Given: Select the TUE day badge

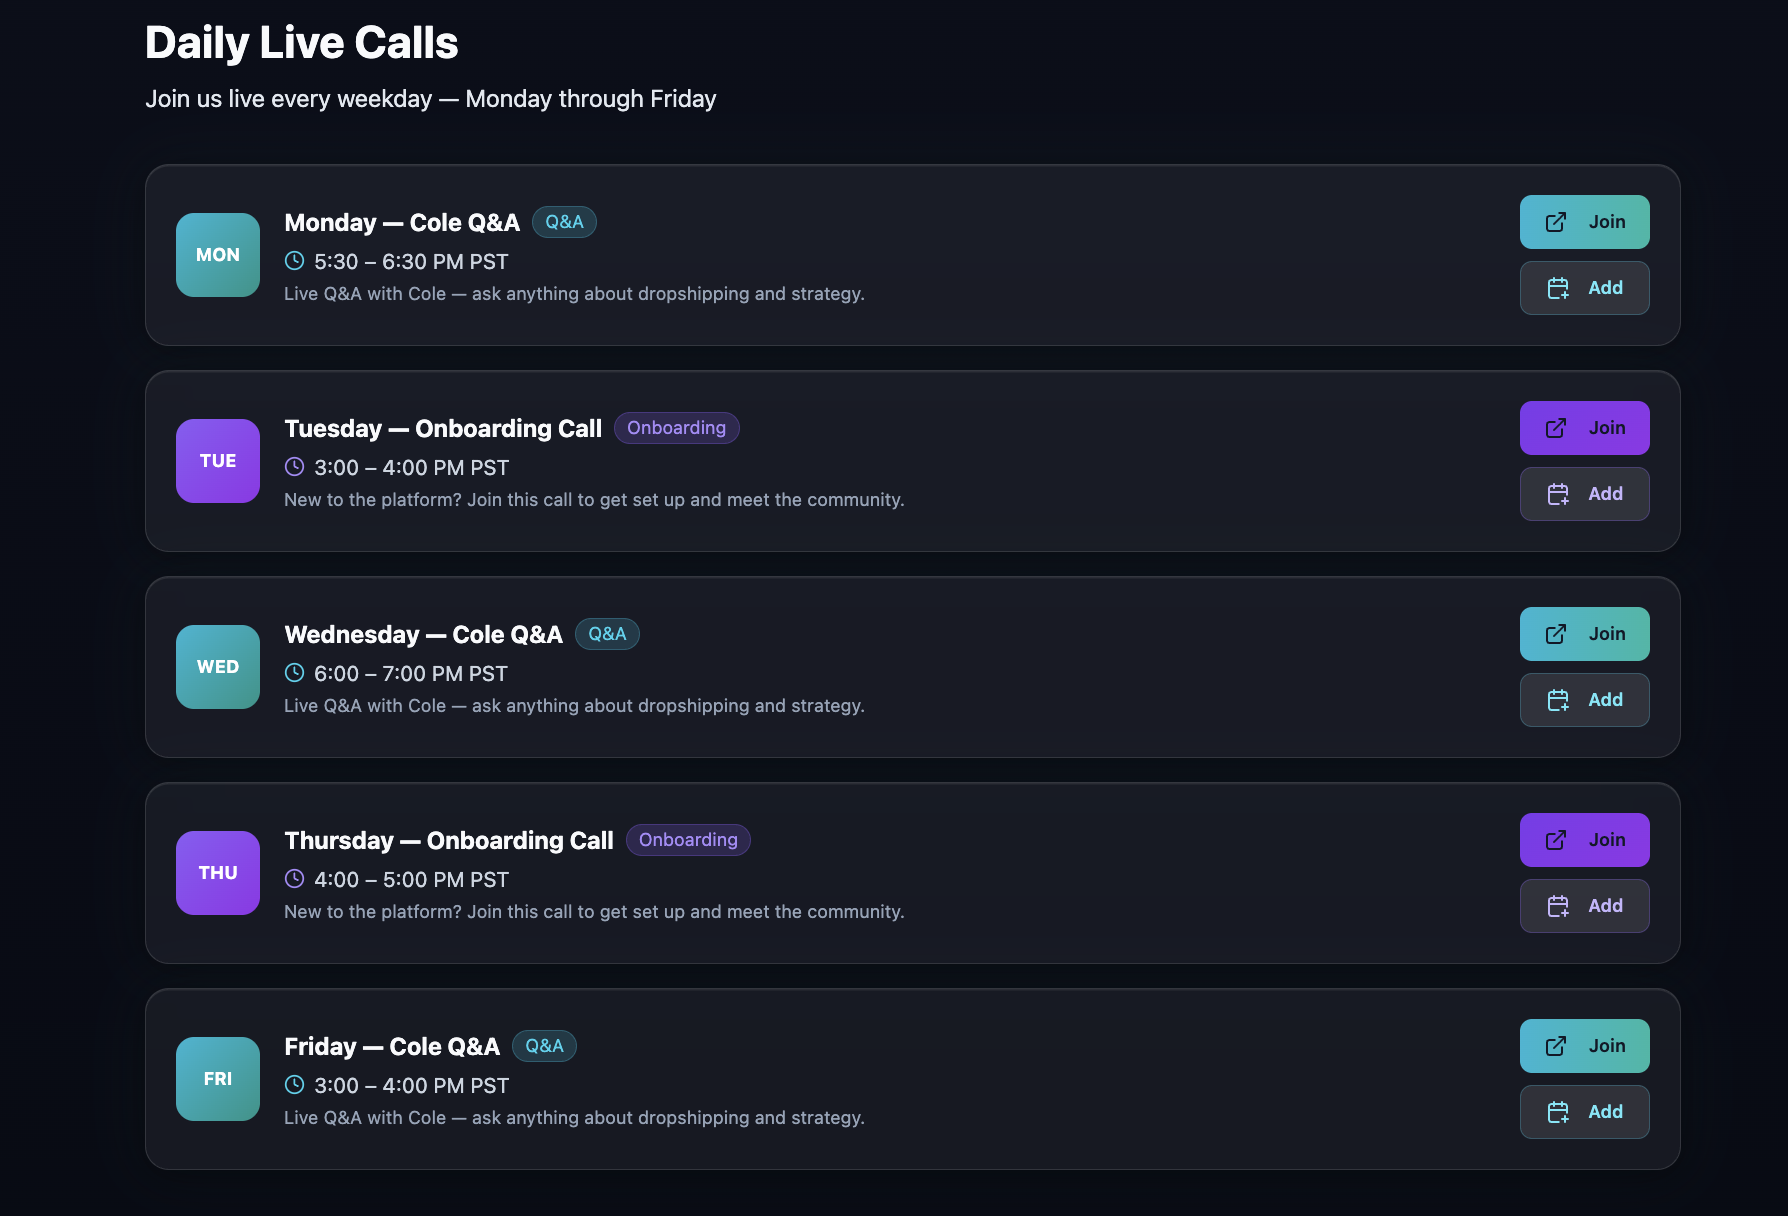Looking at the screenshot, I should click(217, 461).
